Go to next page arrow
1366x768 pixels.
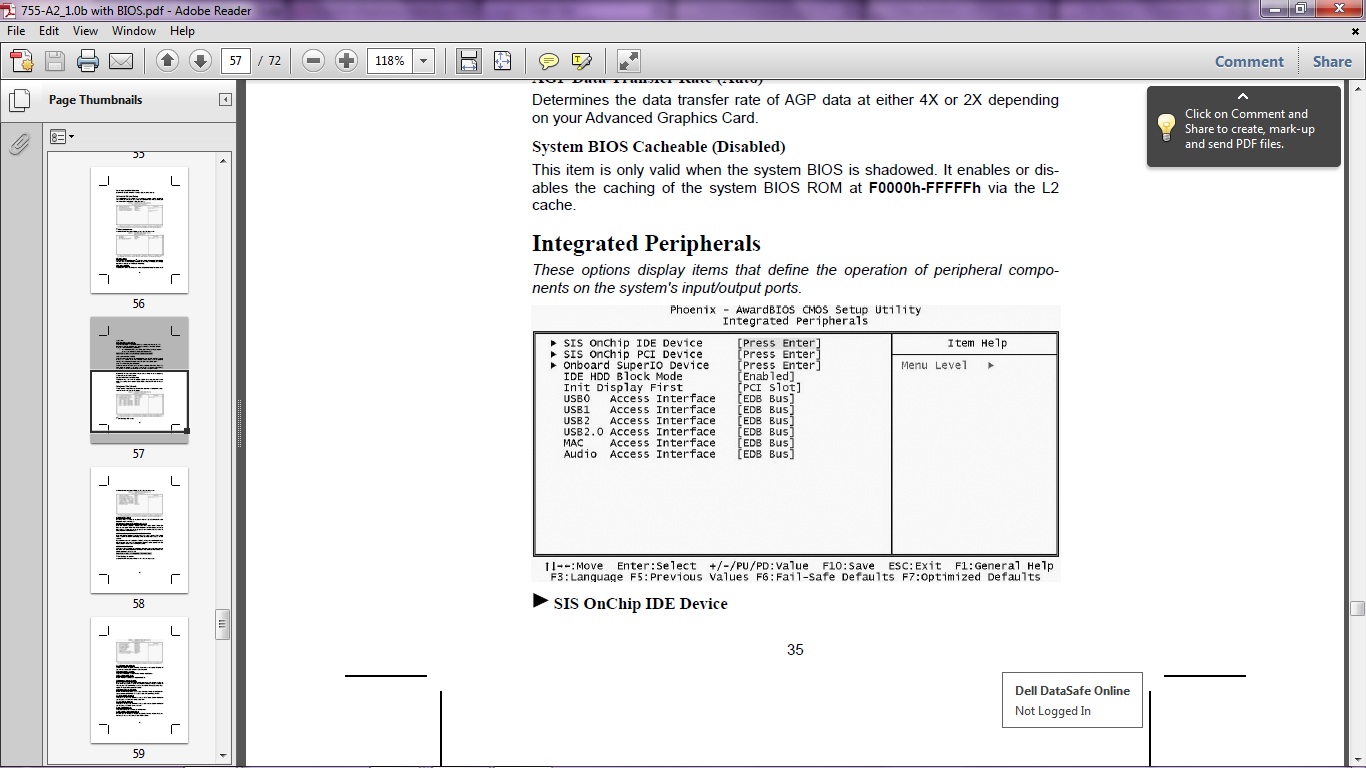(x=200, y=61)
